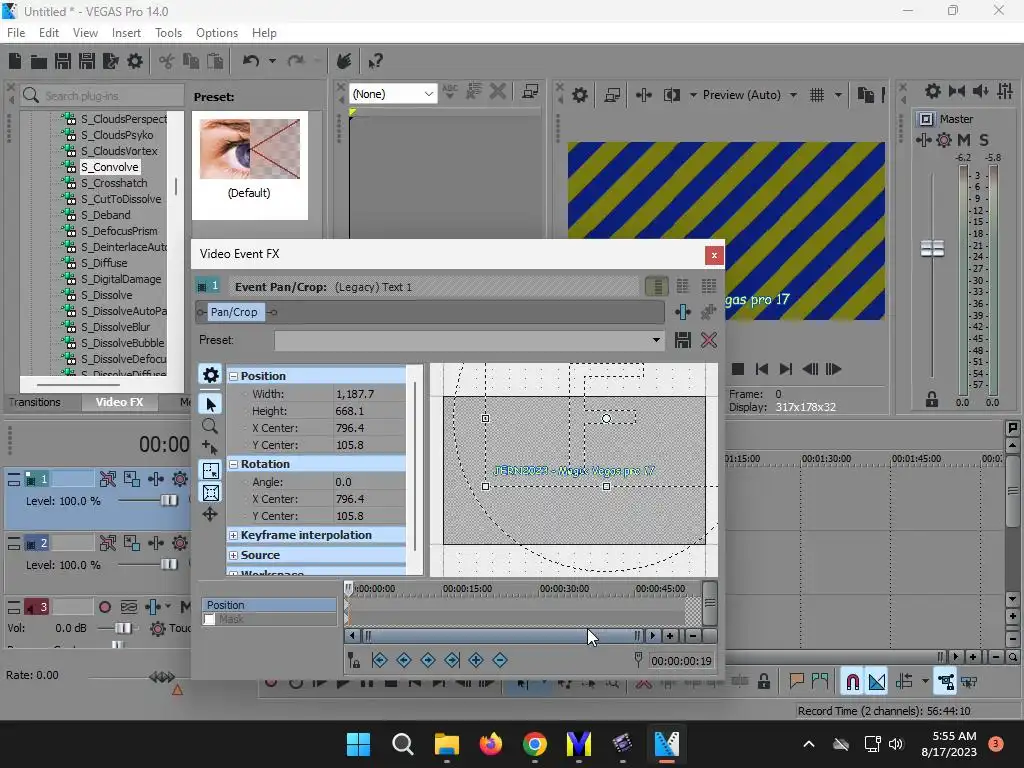The image size is (1024, 768).
Task: Click the New project icon in main toolbar
Action: coord(15,61)
